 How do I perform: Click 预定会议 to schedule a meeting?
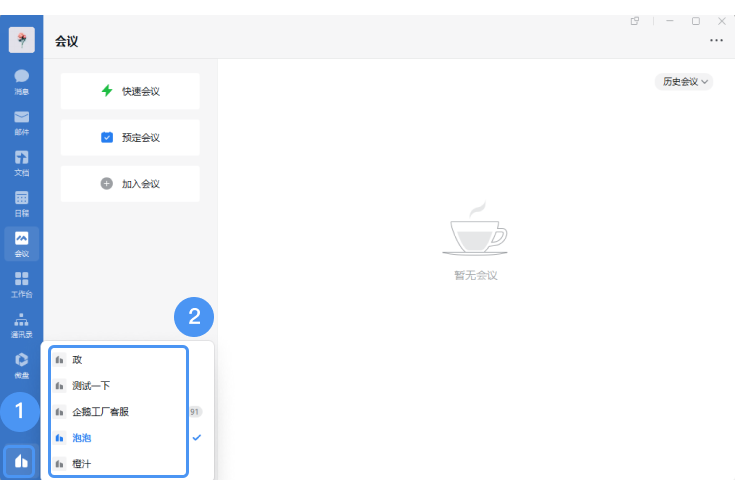pos(130,138)
